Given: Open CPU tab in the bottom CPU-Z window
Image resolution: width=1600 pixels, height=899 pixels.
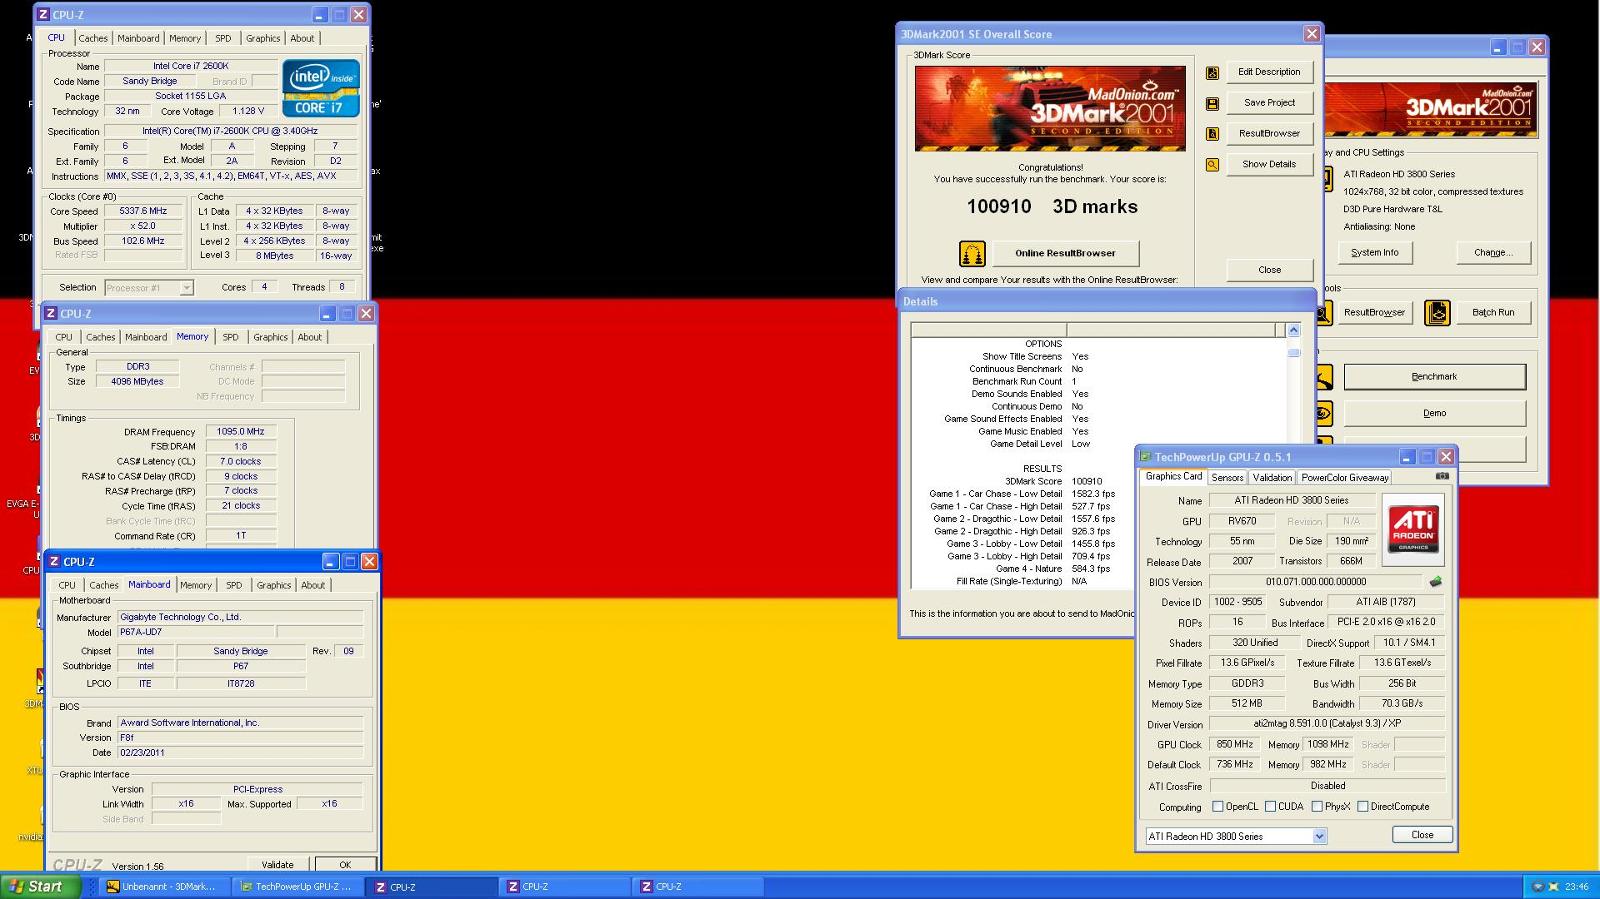Looking at the screenshot, I should [x=67, y=586].
